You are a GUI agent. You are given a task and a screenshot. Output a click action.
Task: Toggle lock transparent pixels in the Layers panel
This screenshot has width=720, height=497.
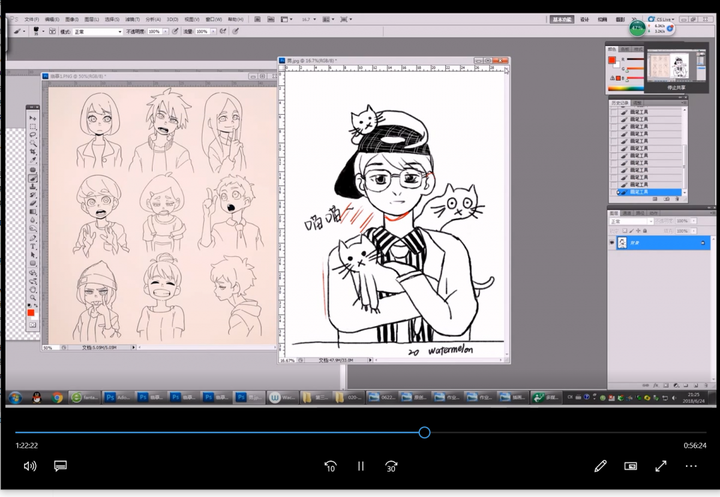click(x=625, y=231)
